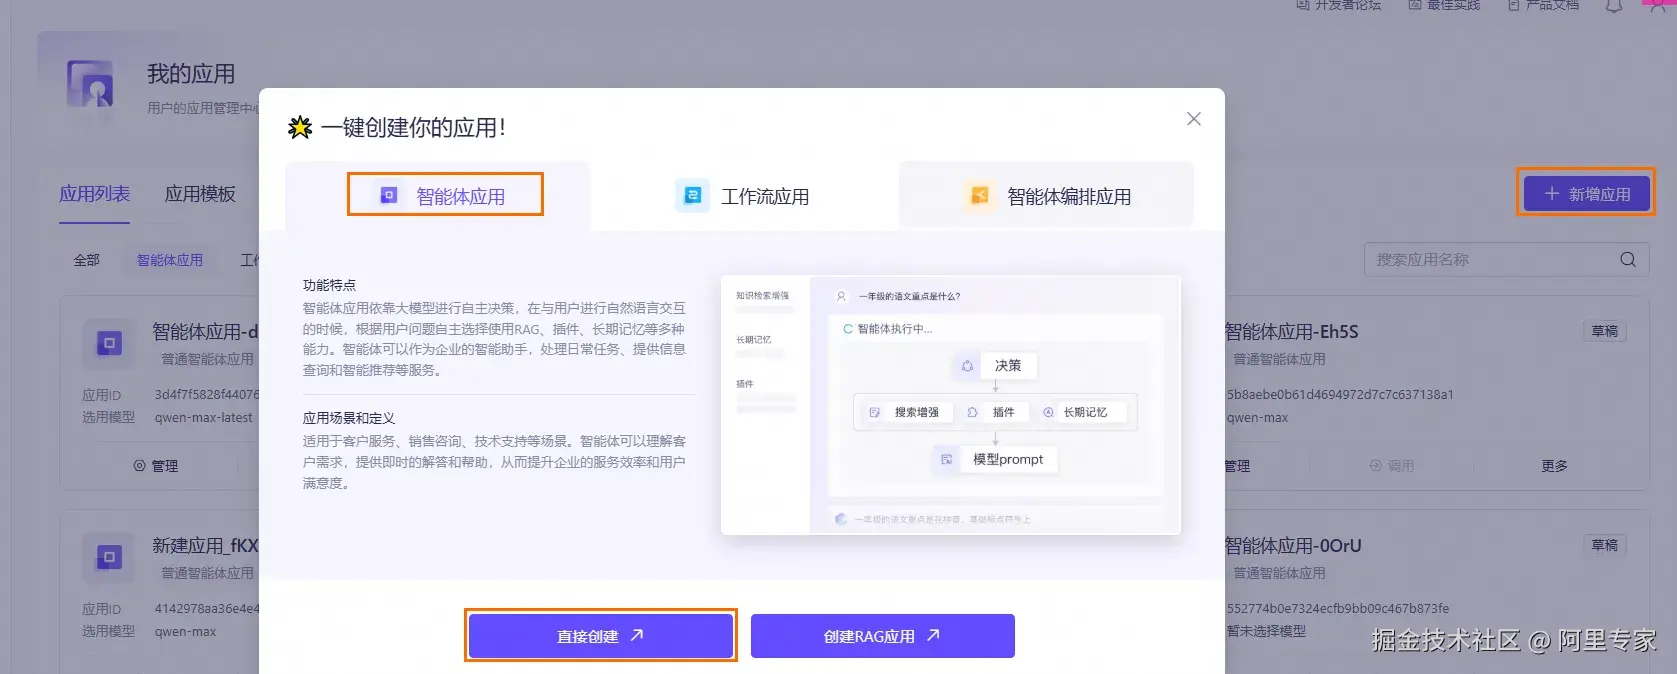Screen dimensions: 1677x674
Task: Click 更多 on 智能体应用-Eh5S card
Action: coord(1554,466)
